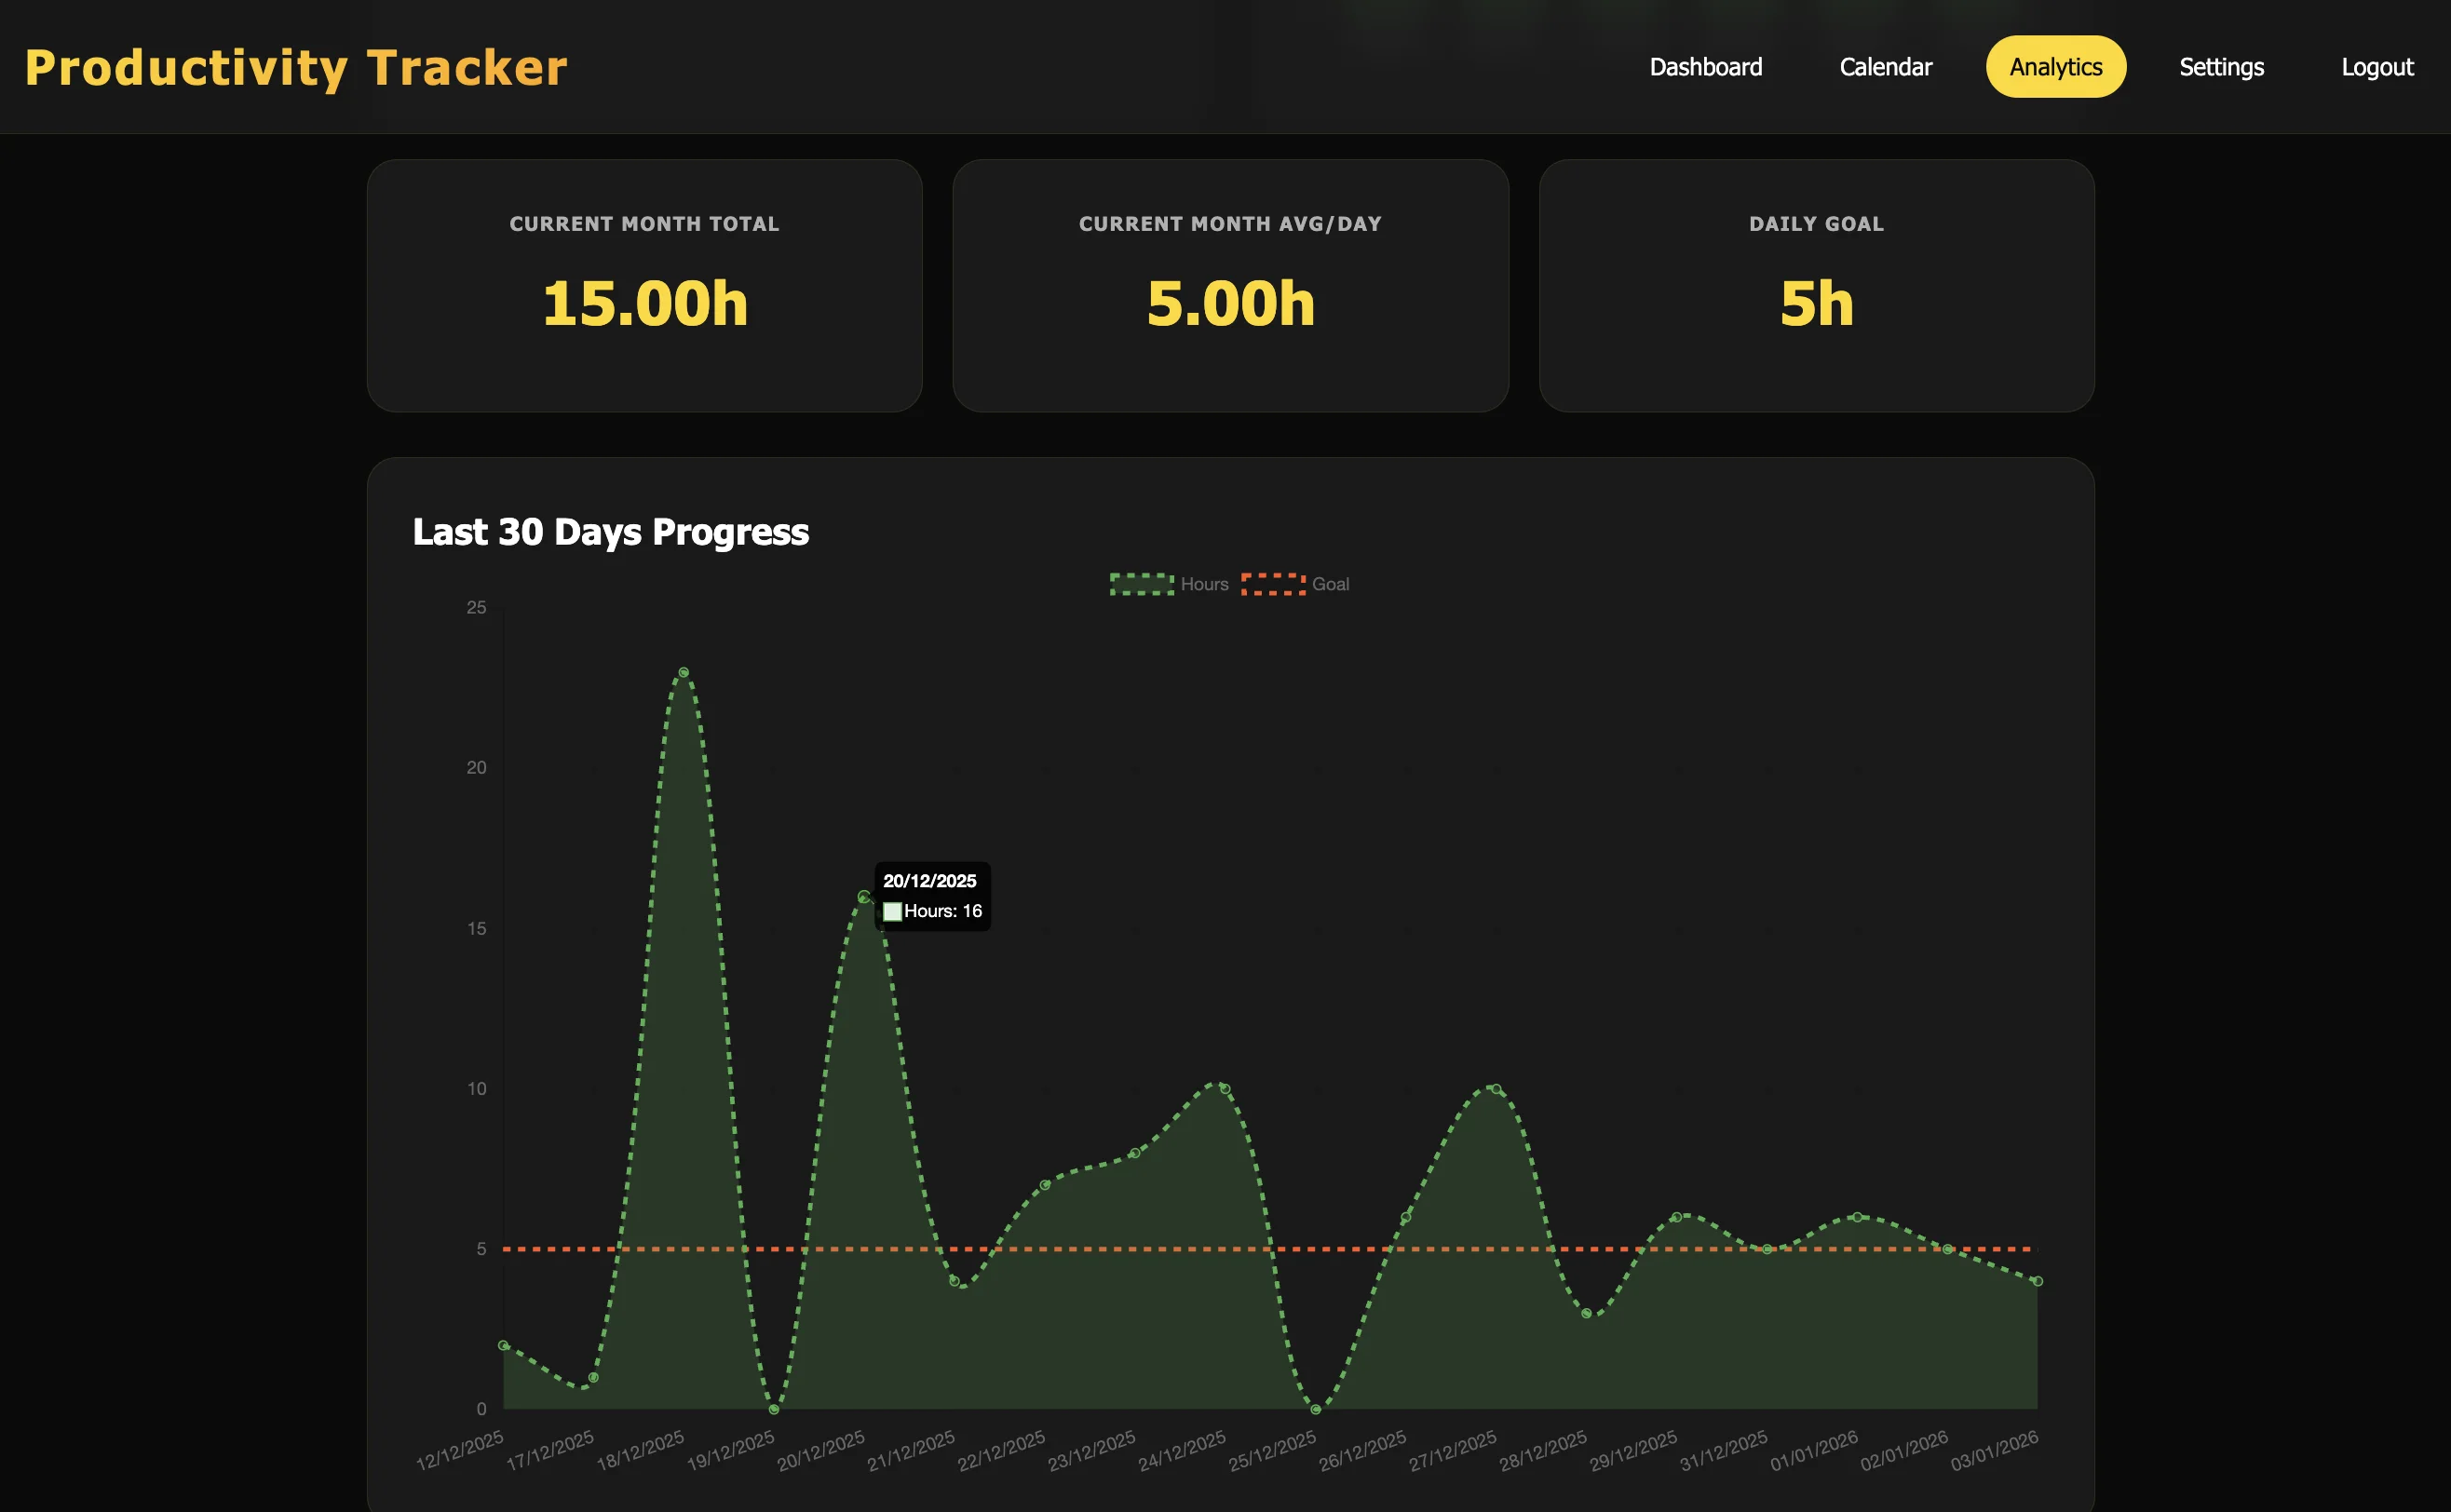Open Settings from the navigation

coord(2221,67)
